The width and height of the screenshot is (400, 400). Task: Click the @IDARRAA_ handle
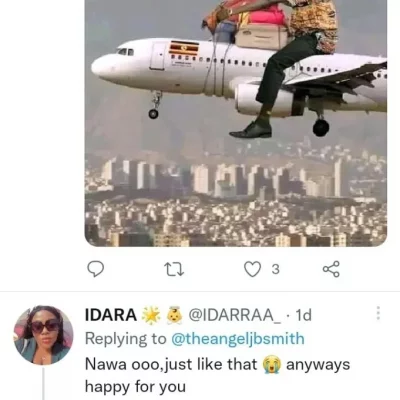click(235, 315)
